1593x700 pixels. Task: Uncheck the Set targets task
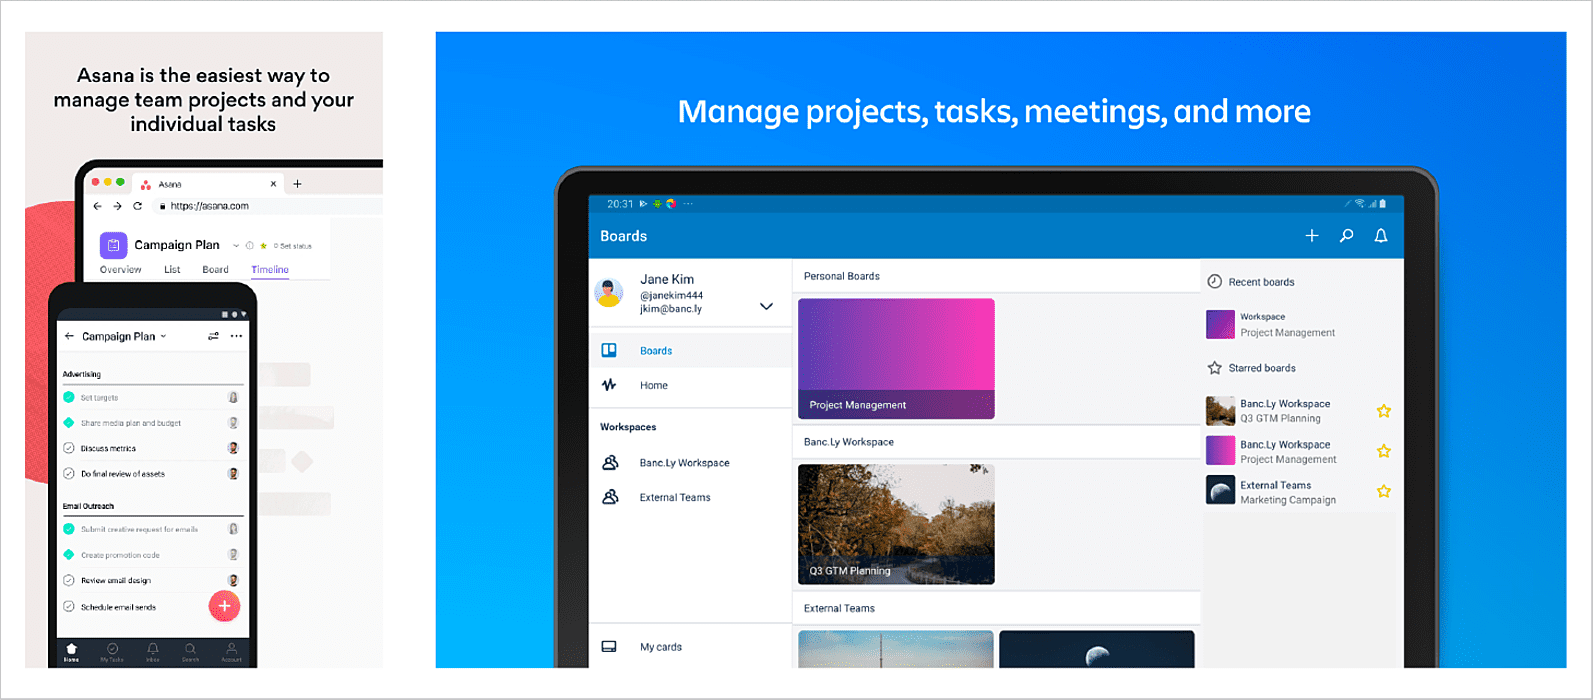(x=69, y=397)
